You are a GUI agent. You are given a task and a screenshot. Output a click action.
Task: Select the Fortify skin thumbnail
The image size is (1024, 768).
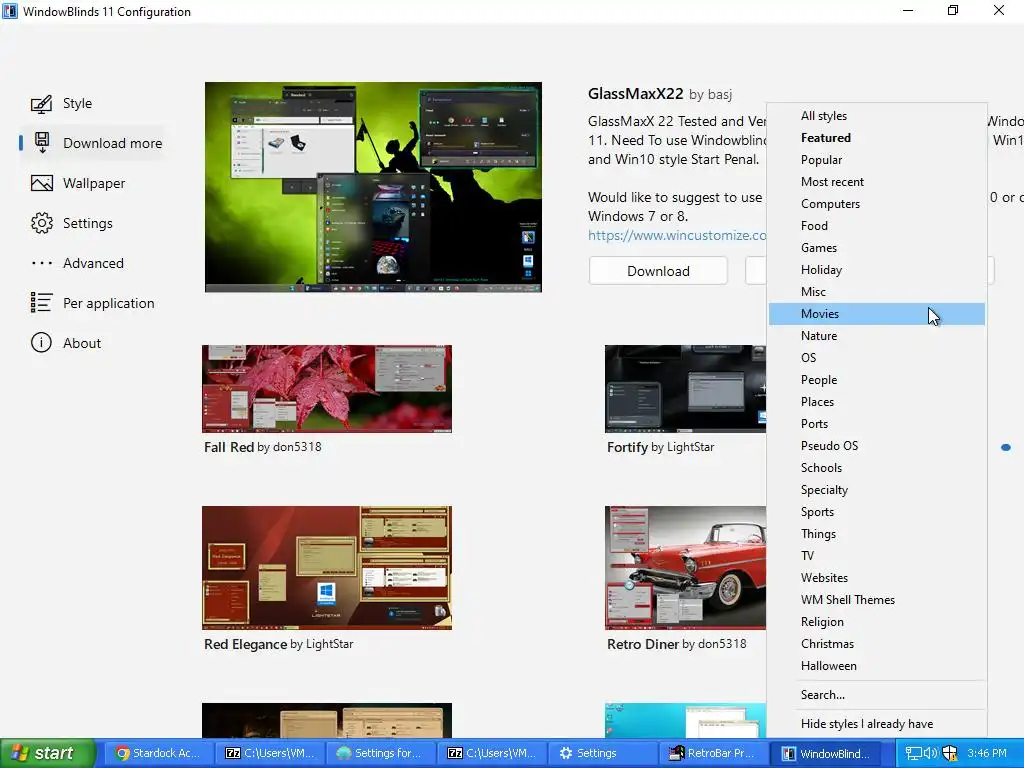(685, 389)
